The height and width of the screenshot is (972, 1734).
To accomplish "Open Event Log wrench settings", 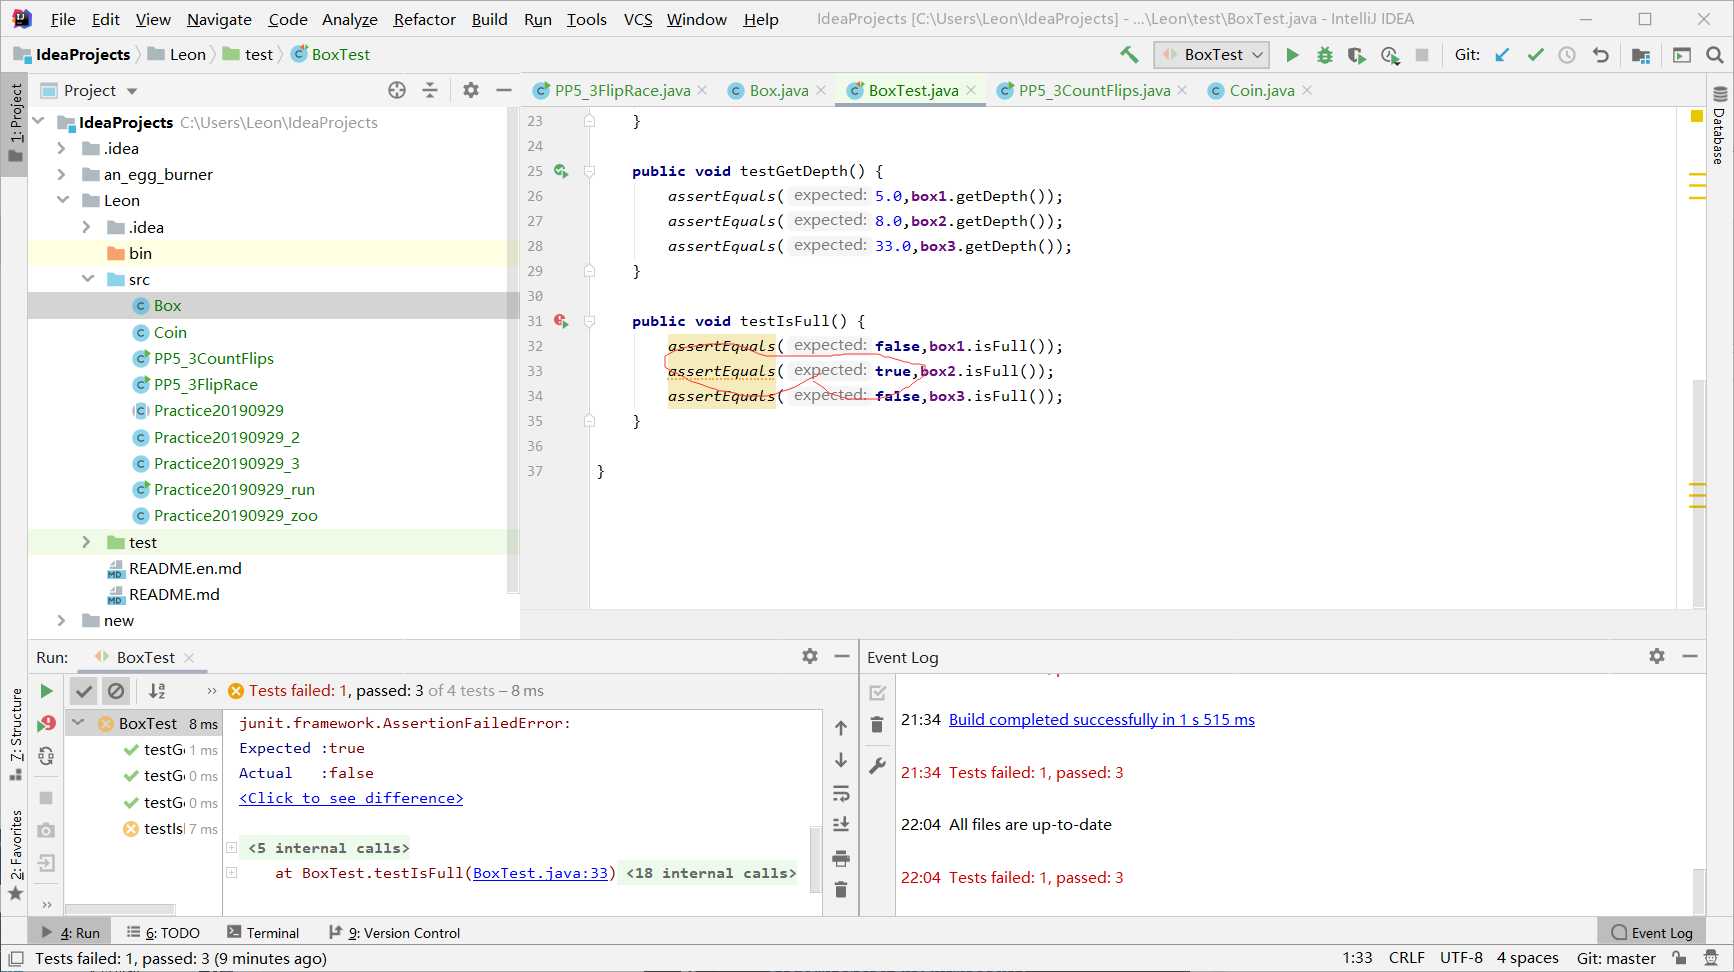I will (x=877, y=766).
